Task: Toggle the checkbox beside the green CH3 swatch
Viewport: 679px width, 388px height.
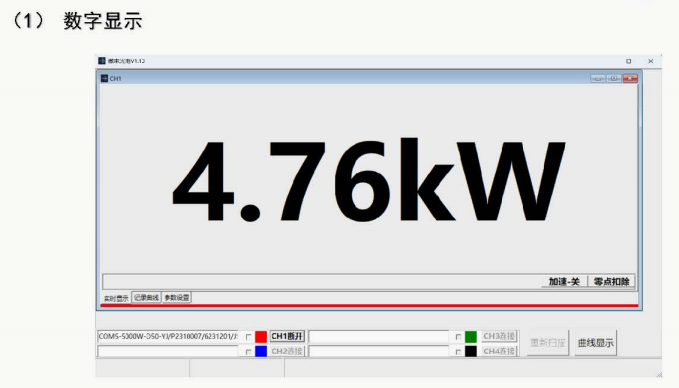Action: tap(458, 337)
